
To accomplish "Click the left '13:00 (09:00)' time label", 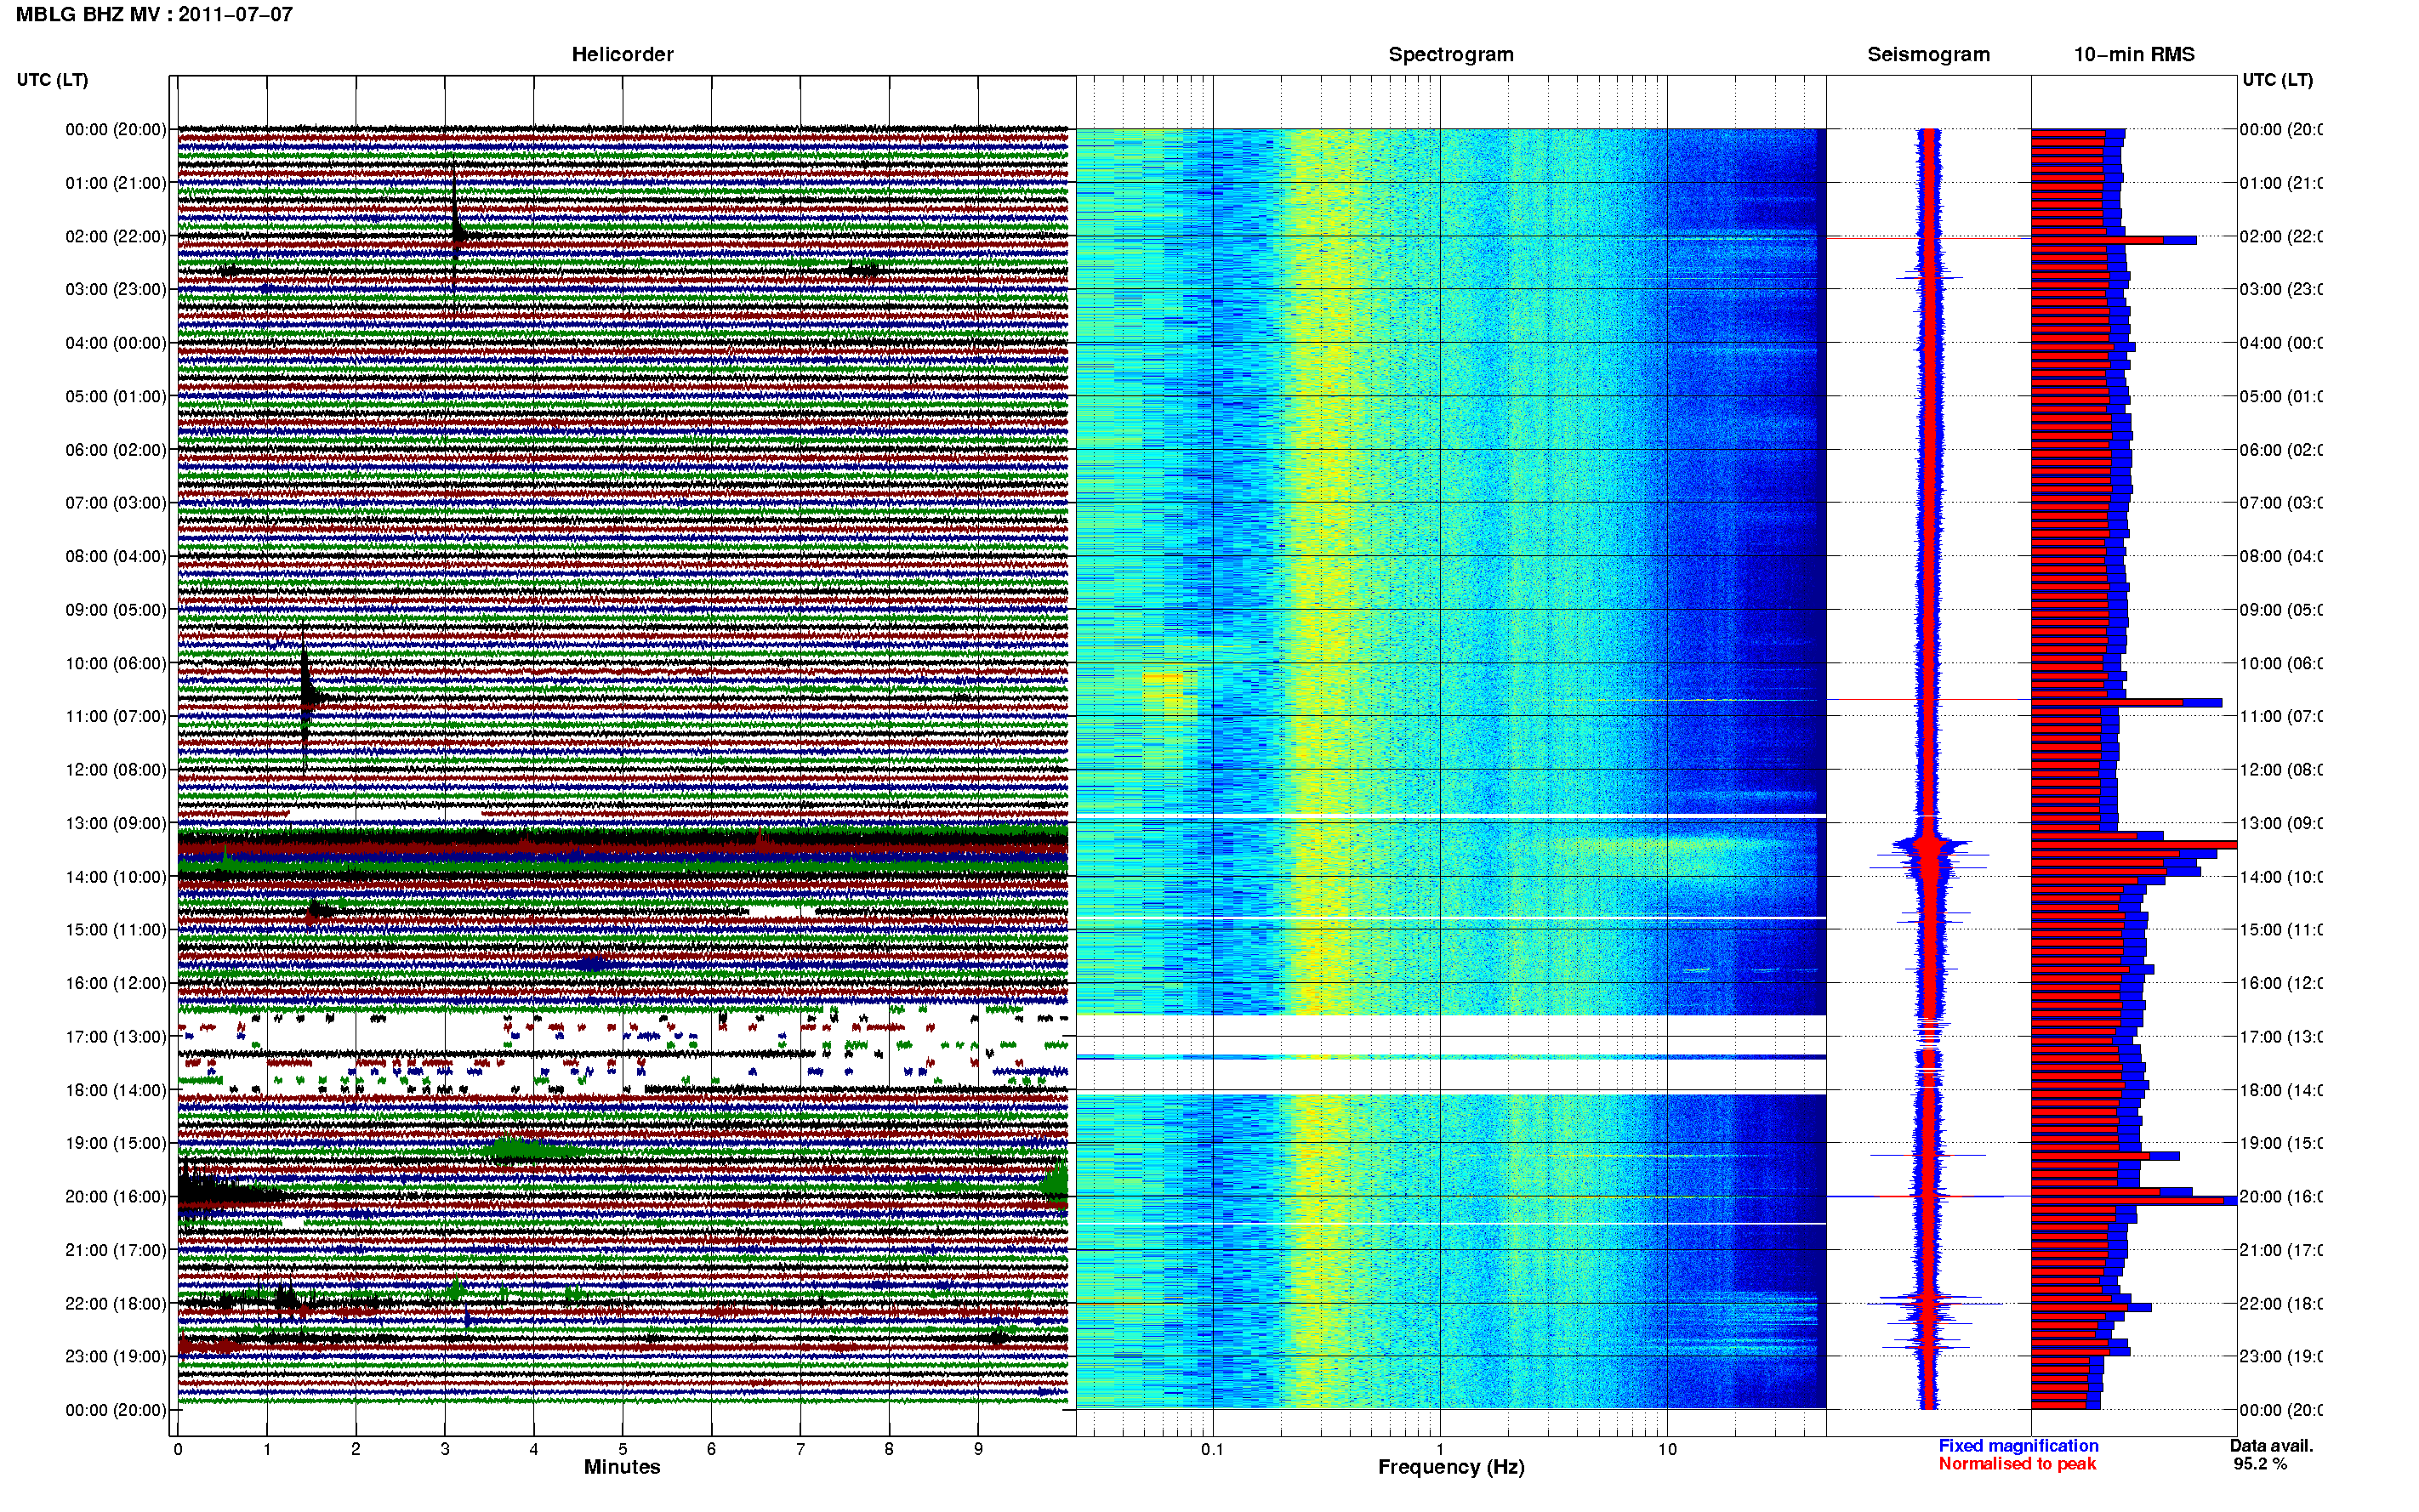I will click(116, 823).
